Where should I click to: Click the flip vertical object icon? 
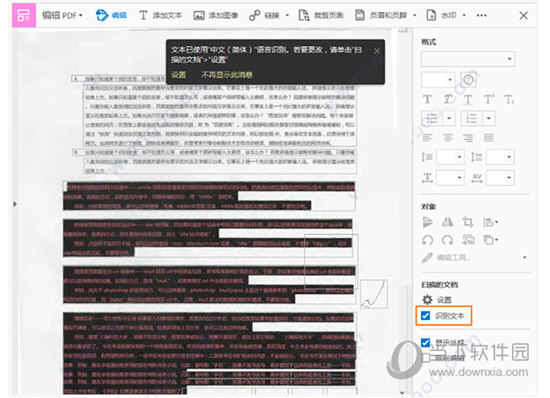click(x=428, y=222)
